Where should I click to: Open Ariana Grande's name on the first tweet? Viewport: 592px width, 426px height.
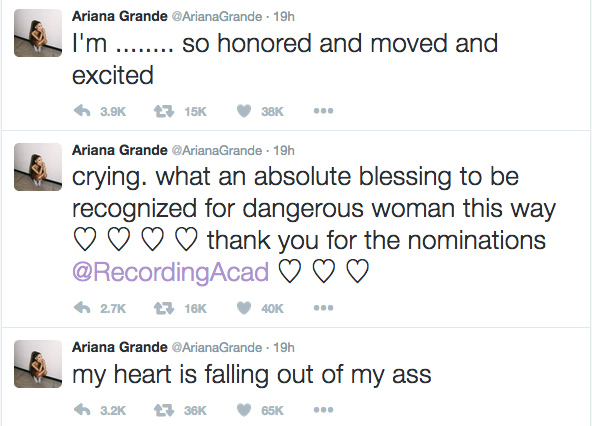(120, 16)
